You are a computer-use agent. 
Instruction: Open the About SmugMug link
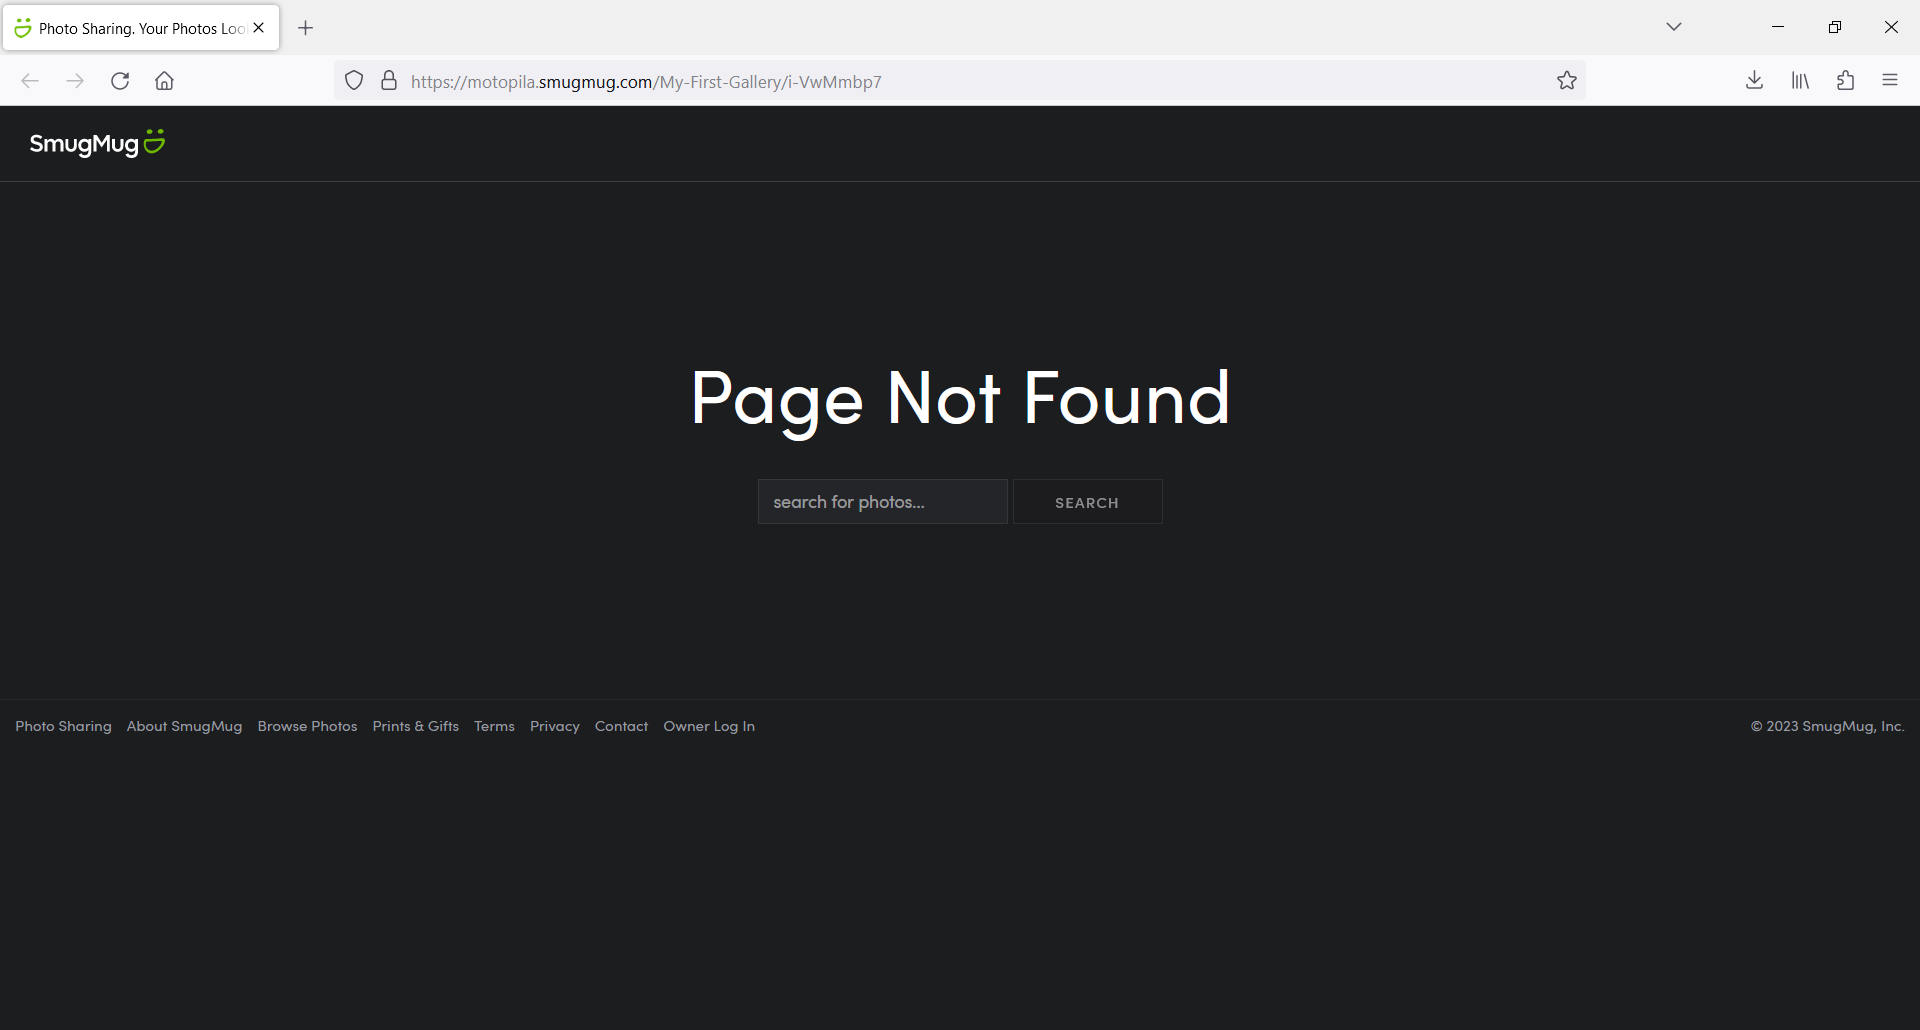(184, 726)
